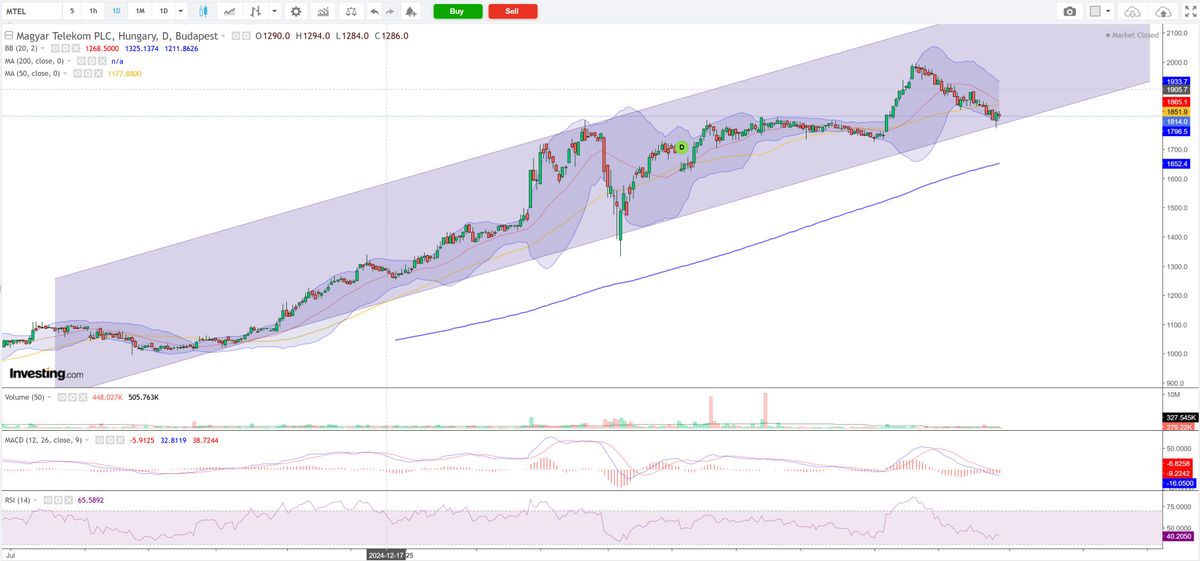Select the highlighted 1D interval

pyautogui.click(x=116, y=11)
